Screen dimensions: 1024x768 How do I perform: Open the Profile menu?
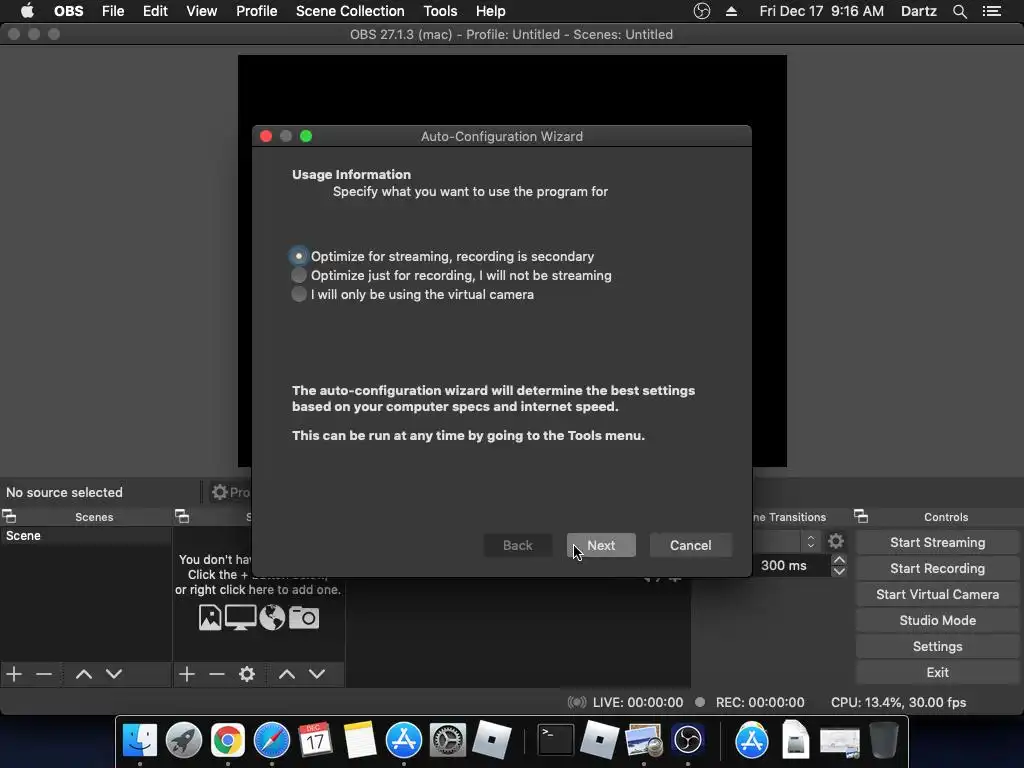point(257,11)
